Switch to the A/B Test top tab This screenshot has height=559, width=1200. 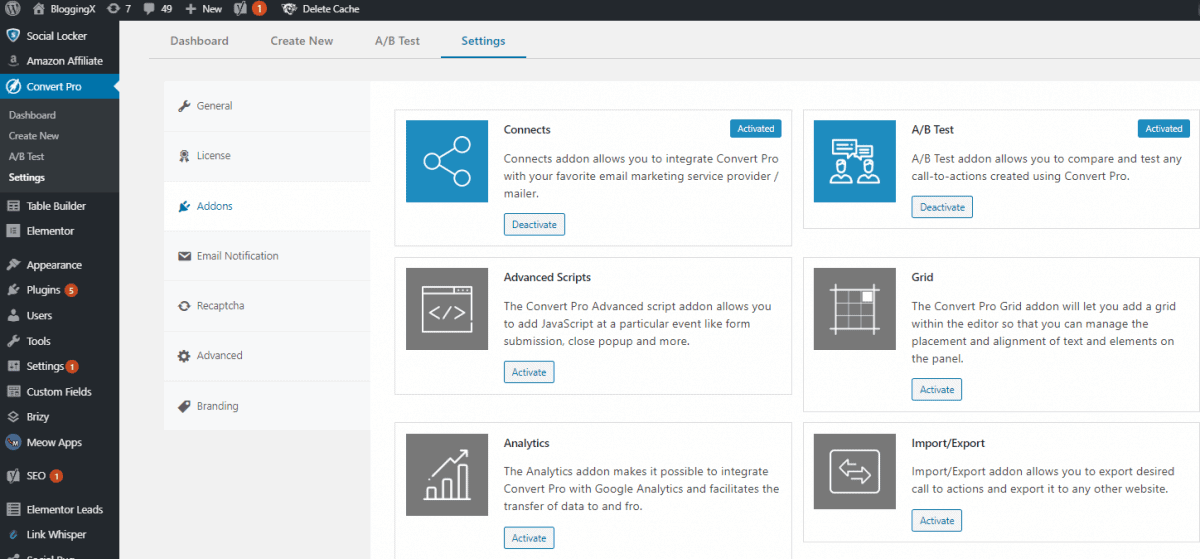397,41
